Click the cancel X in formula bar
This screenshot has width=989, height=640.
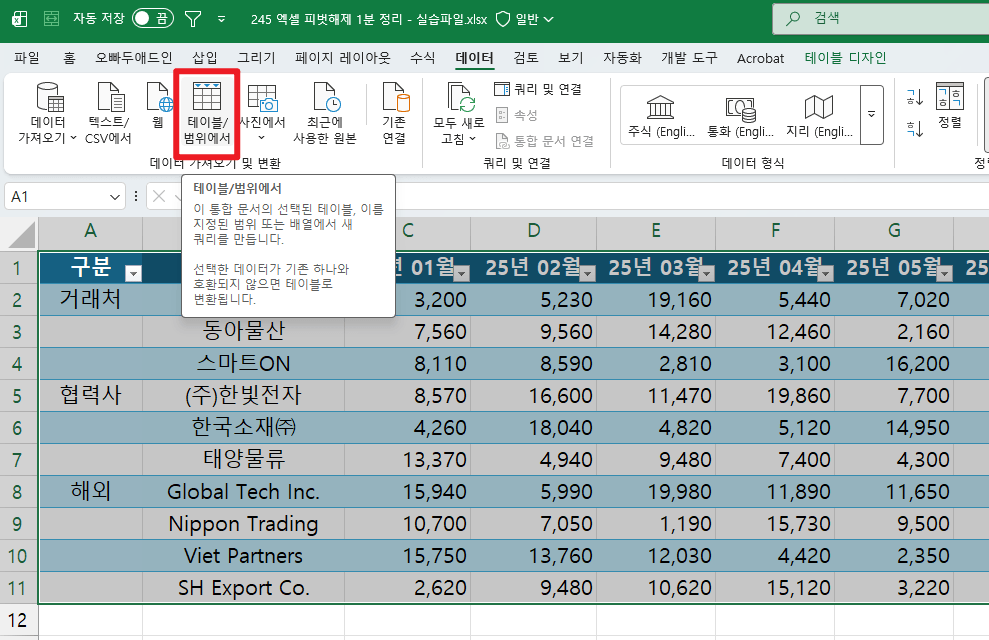(x=159, y=197)
